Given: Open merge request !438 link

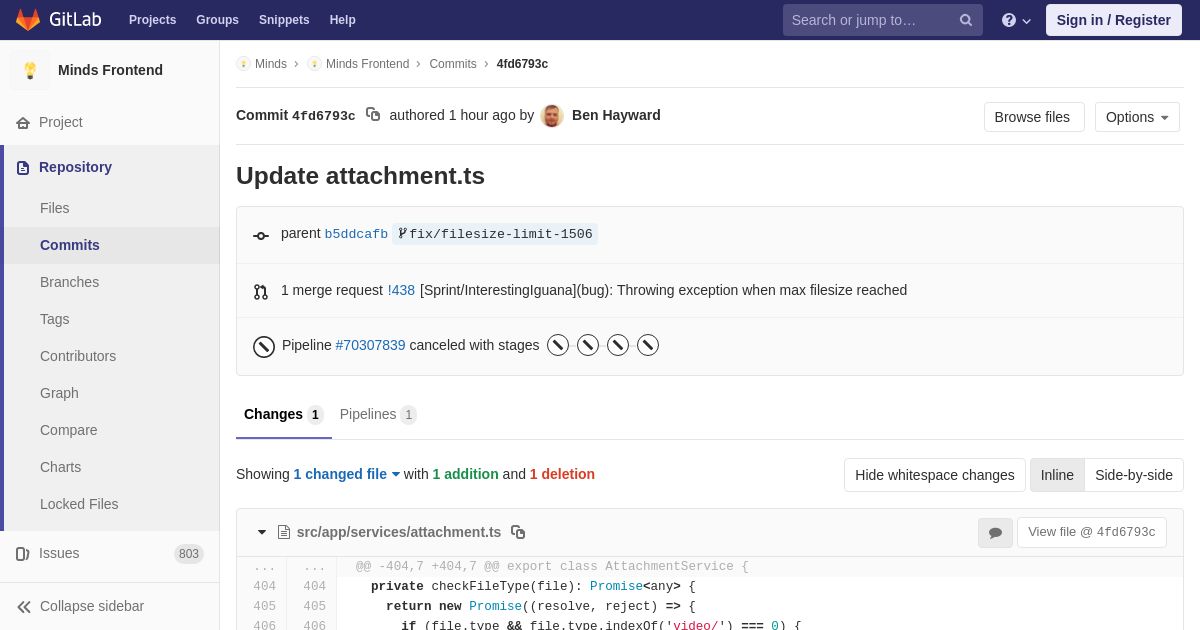Looking at the screenshot, I should coord(401,290).
